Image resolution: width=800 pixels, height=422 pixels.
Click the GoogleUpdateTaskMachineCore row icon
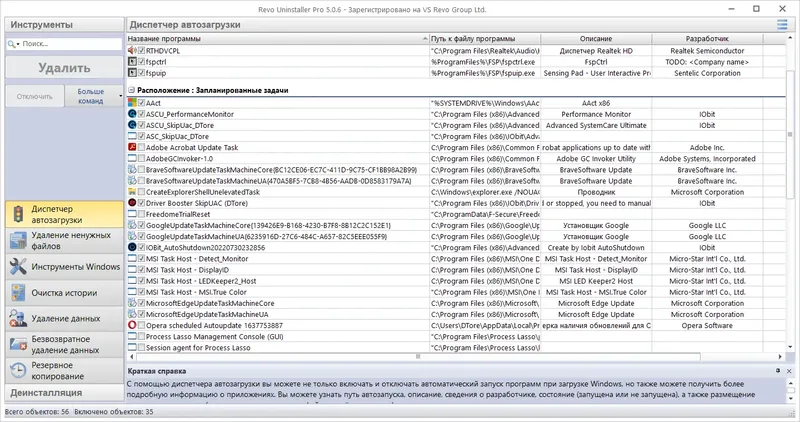[x=132, y=225]
